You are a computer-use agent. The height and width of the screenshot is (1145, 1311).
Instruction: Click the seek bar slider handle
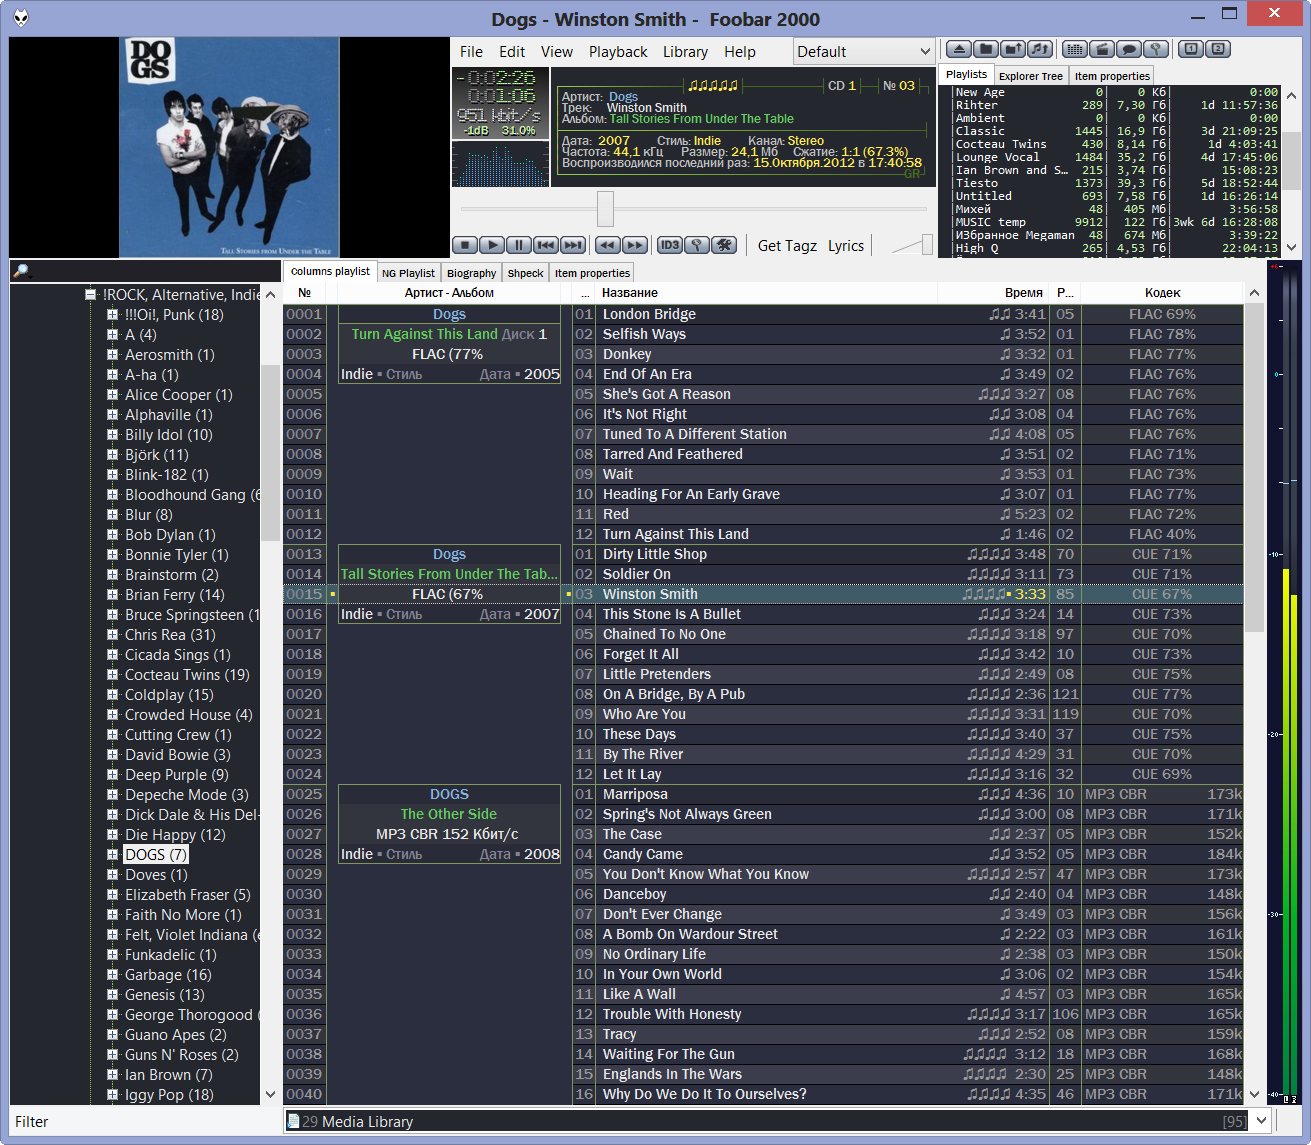605,209
